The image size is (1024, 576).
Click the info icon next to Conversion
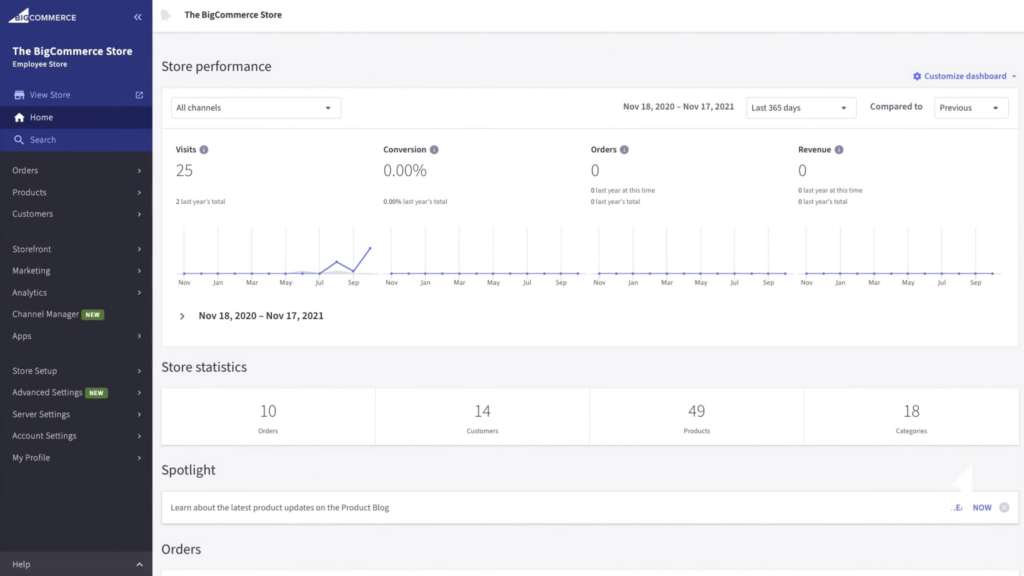coord(434,150)
